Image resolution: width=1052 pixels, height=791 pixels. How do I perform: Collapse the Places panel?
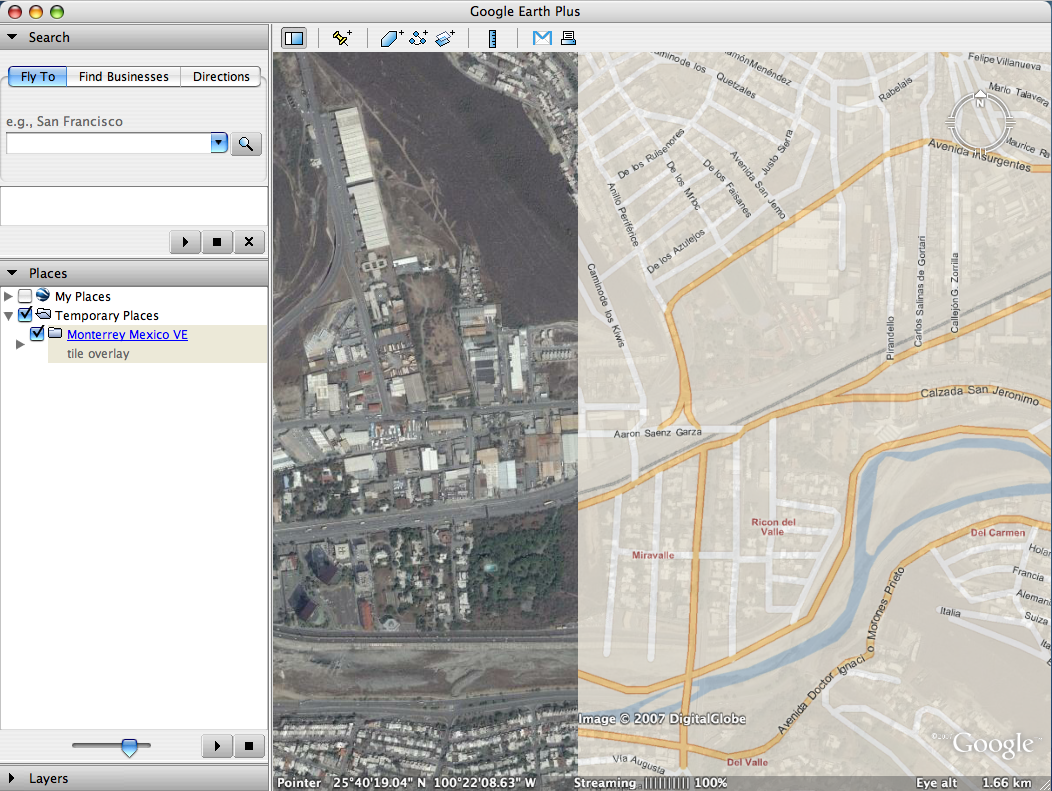tap(11, 273)
